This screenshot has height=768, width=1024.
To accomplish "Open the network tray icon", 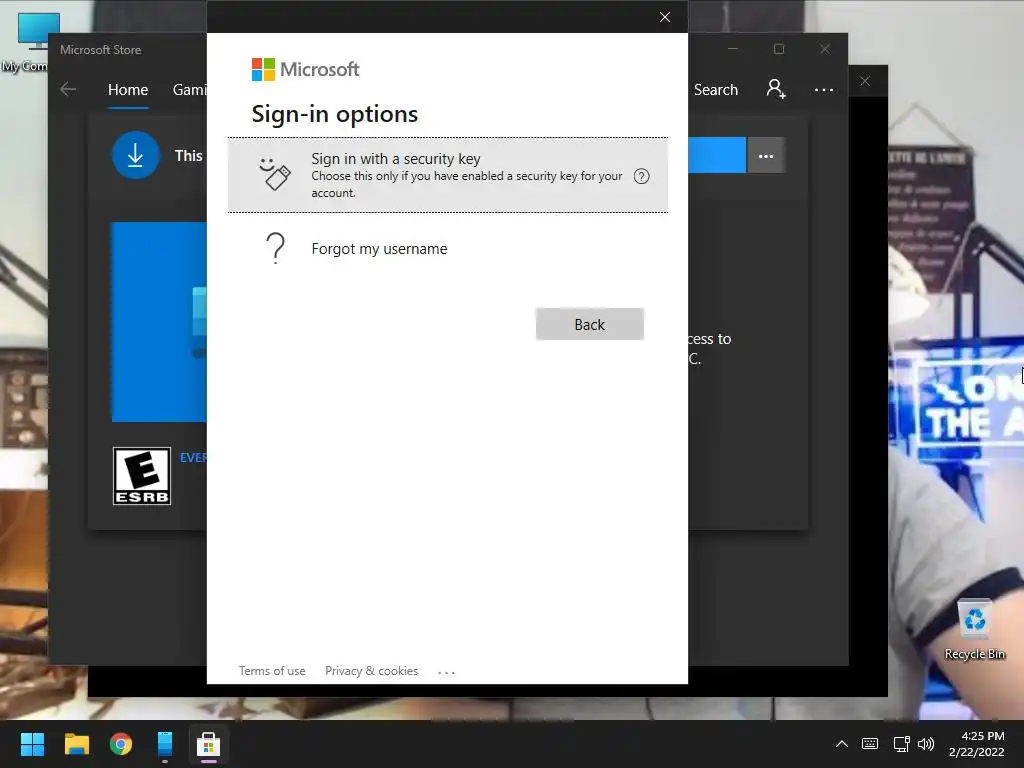I will (901, 744).
